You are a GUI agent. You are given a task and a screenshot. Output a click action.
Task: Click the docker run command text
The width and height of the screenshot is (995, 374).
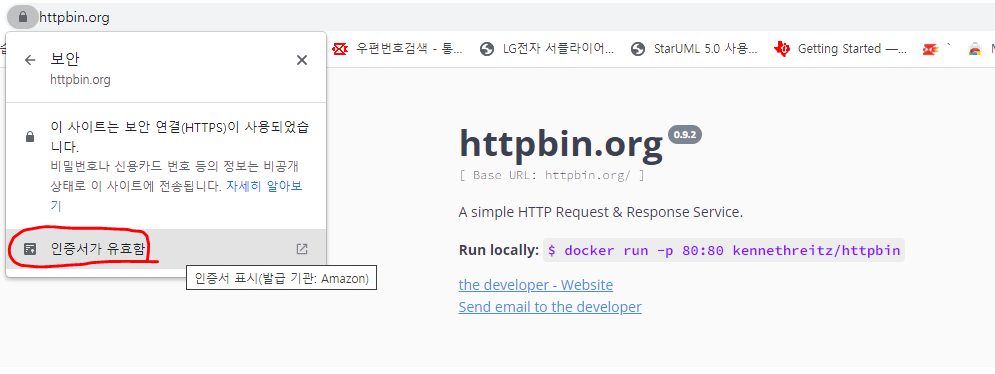(x=723, y=250)
